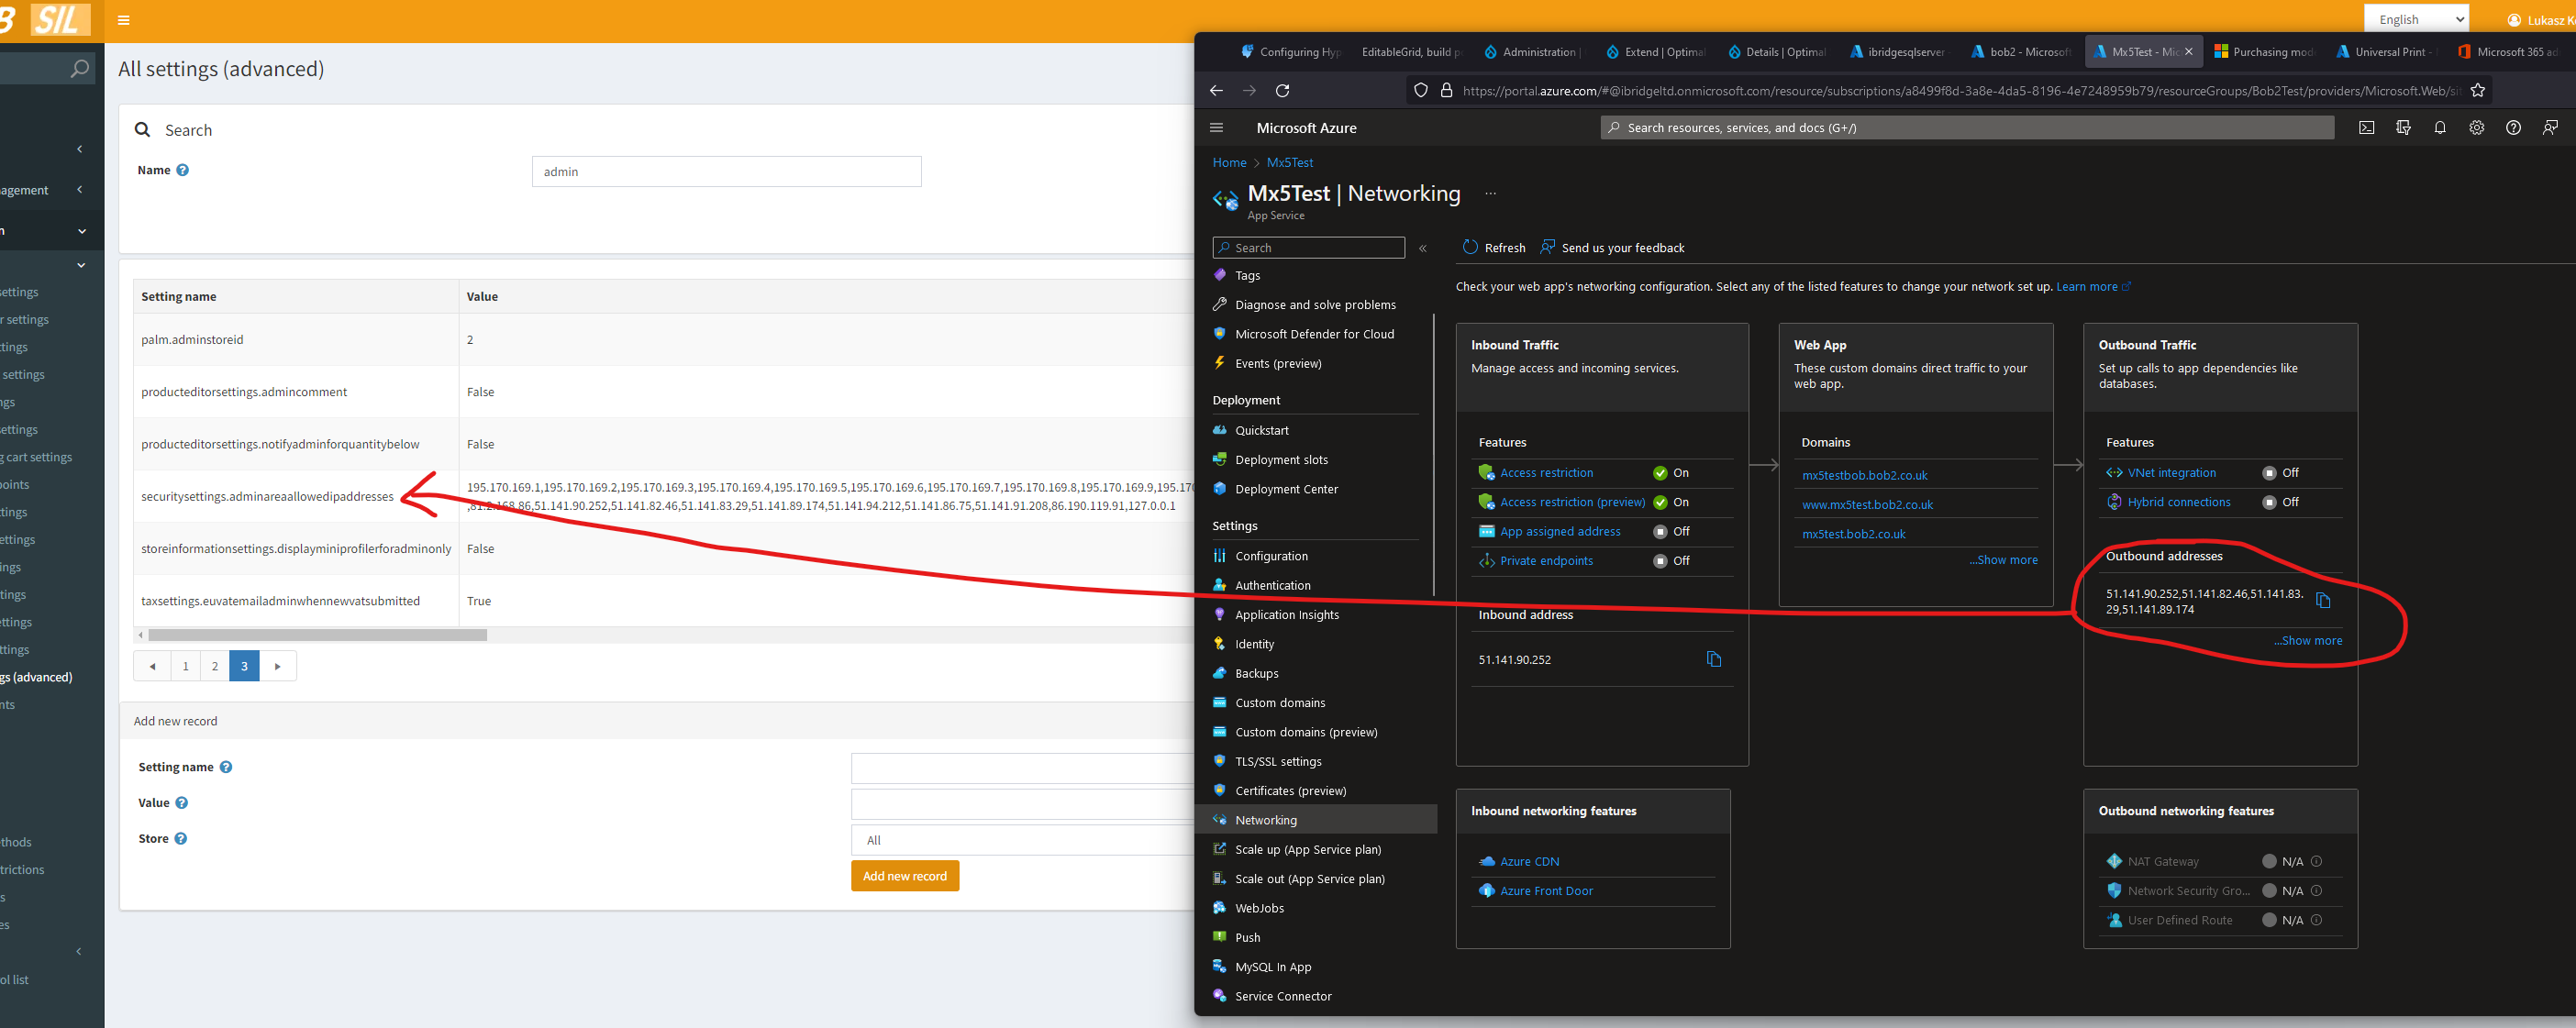Select Configuration in Settings menu
2576x1028 pixels.
(1271, 556)
